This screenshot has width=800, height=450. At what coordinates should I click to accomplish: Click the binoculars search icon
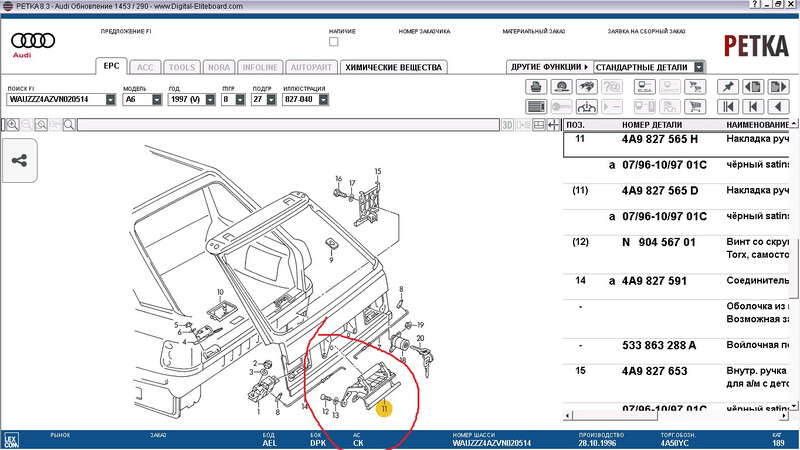tap(587, 87)
